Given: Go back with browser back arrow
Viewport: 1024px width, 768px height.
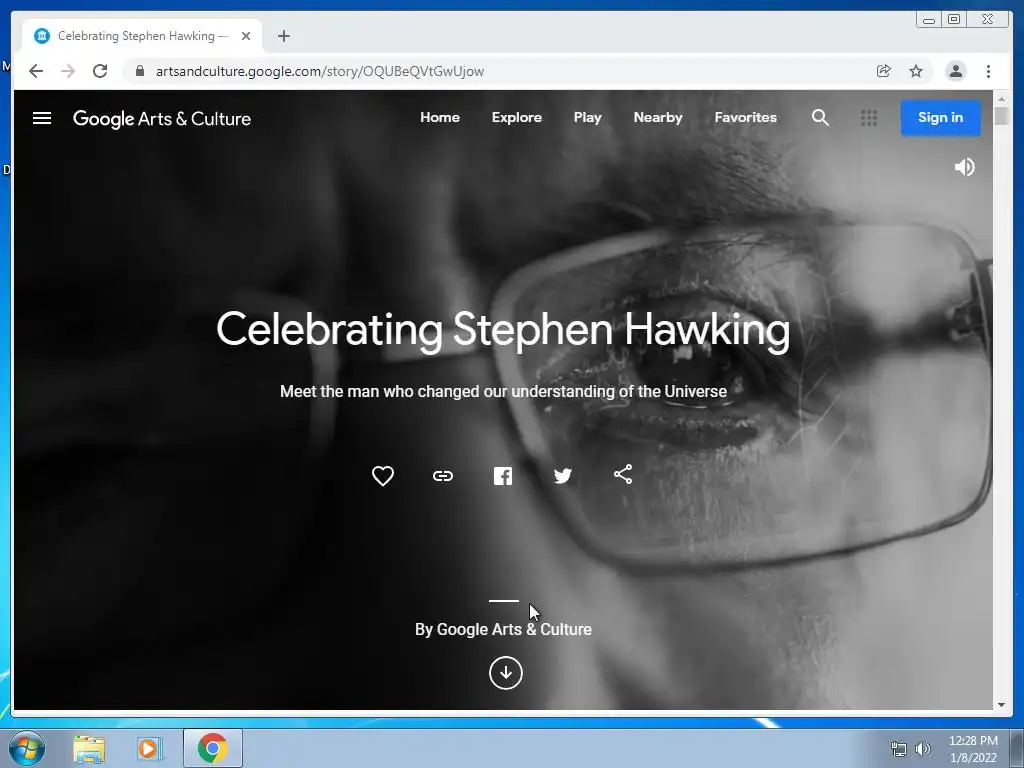Looking at the screenshot, I should tap(36, 71).
